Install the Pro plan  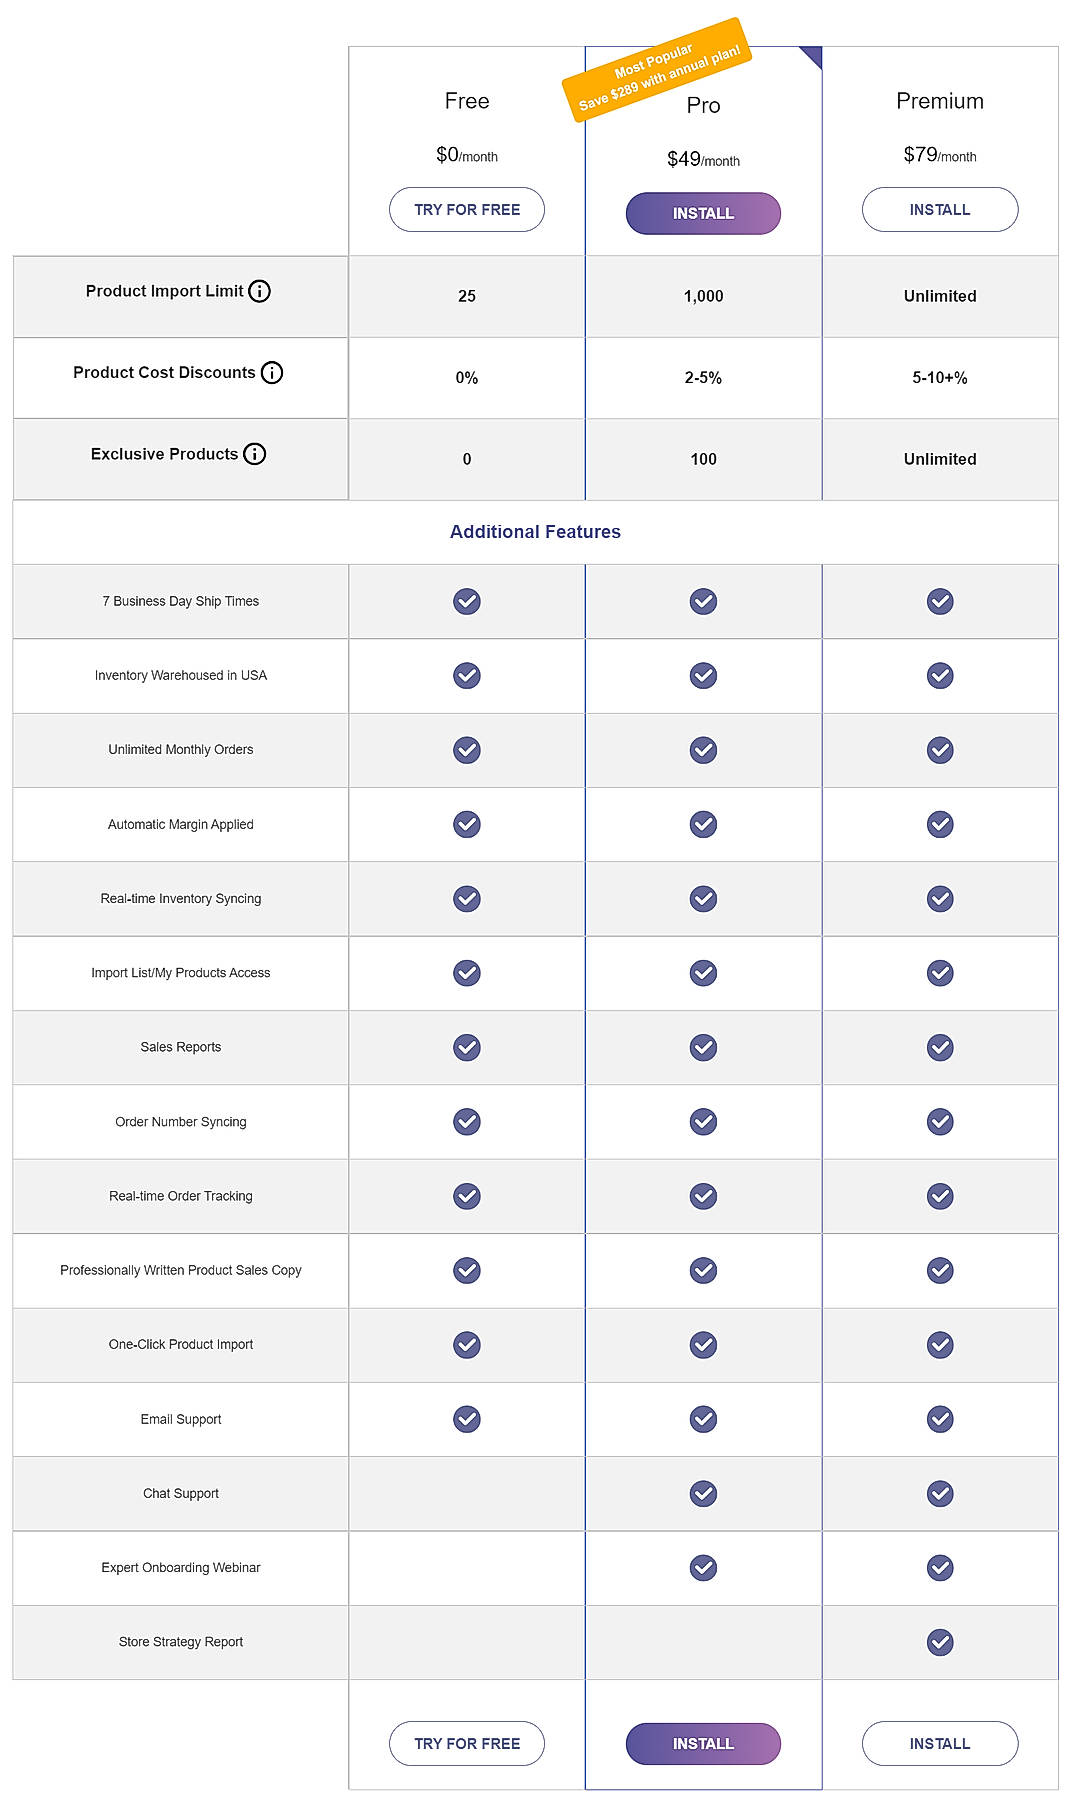pyautogui.click(x=703, y=213)
